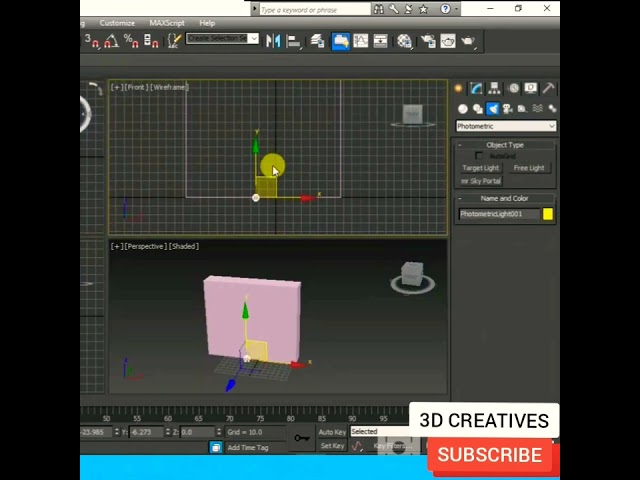This screenshot has height=480, width=640.
Task: Expand the search field arrow button
Action: pos(254,9)
